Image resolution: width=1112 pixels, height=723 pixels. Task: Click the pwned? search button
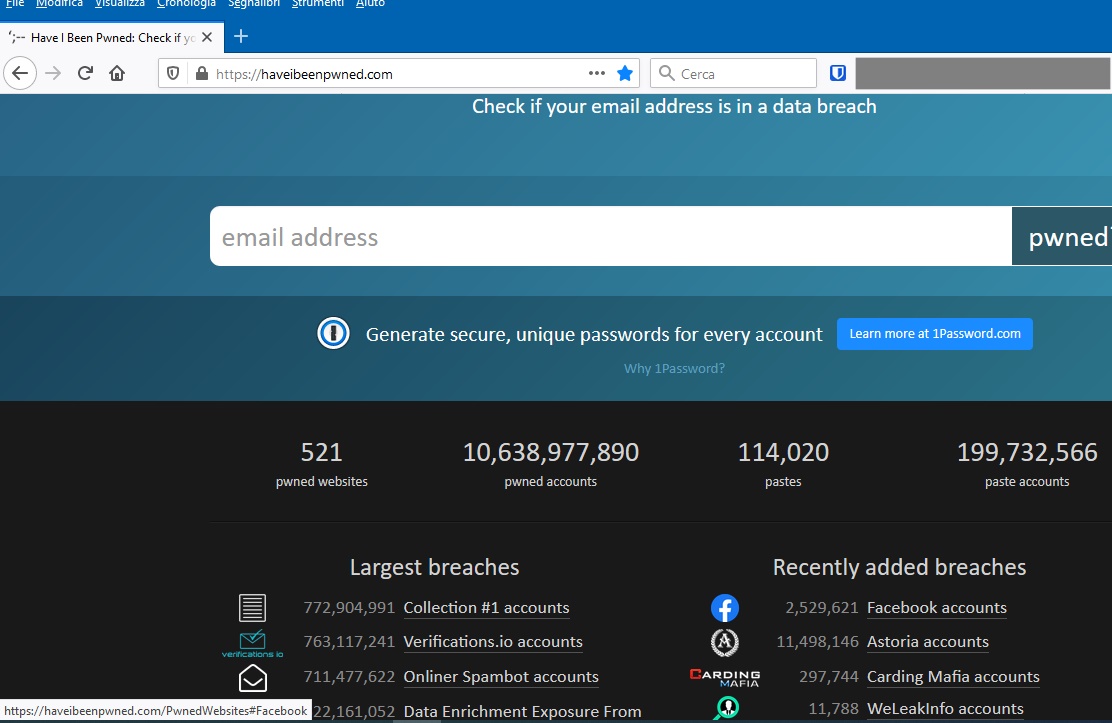pos(1062,236)
